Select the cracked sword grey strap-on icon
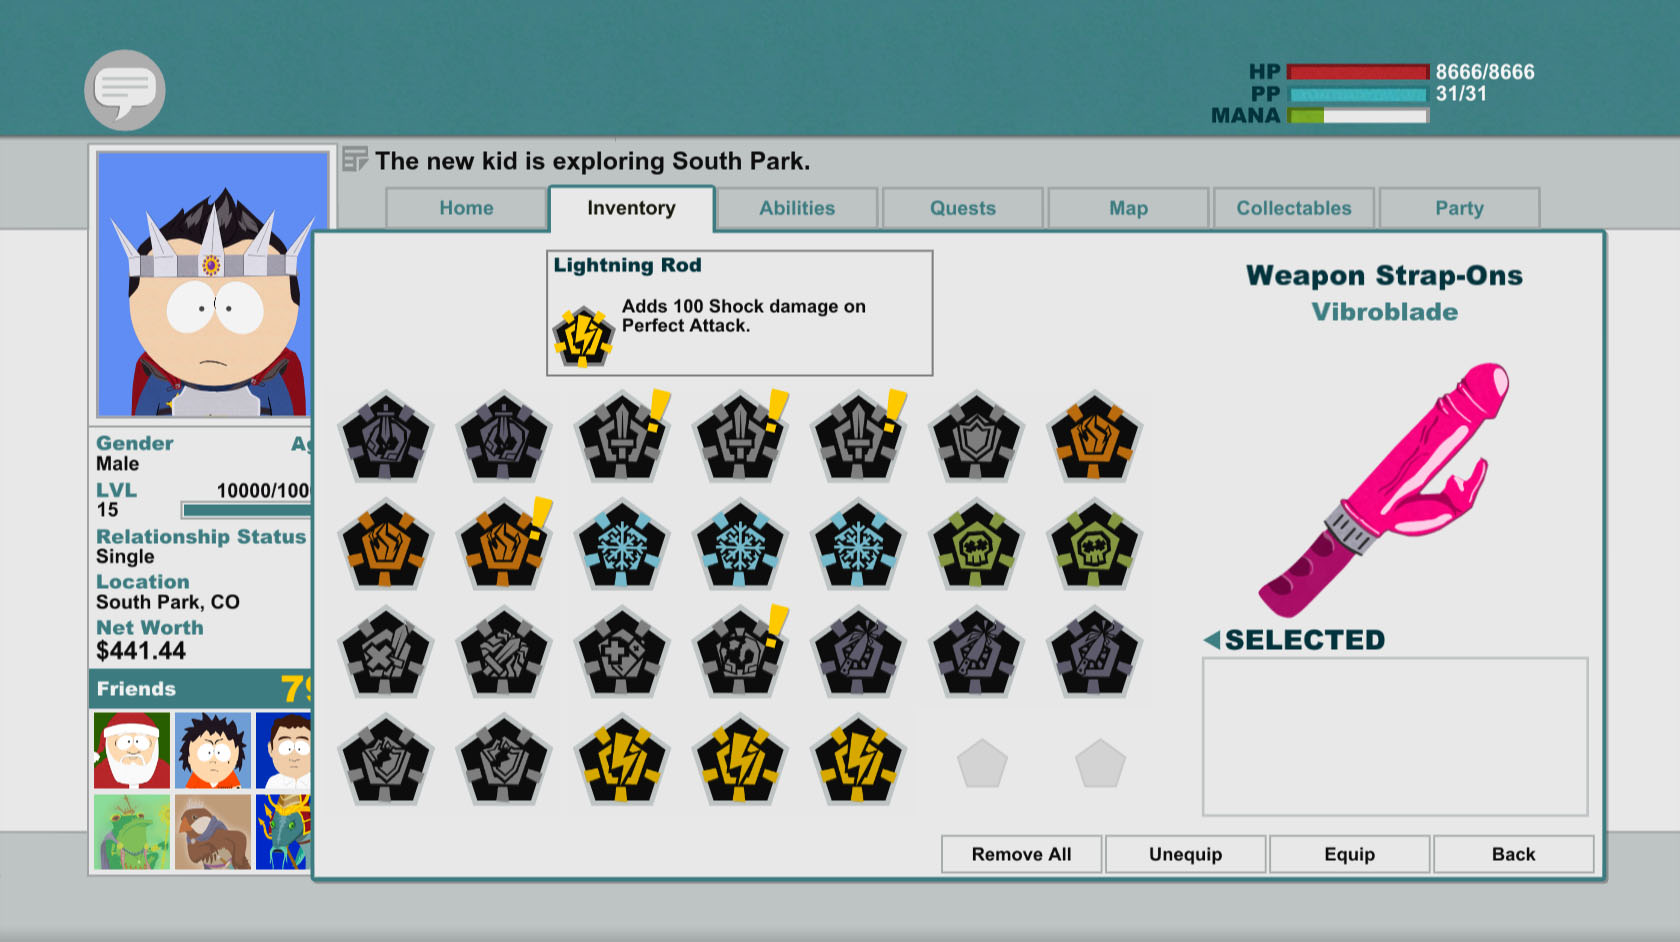1680x942 pixels. click(x=503, y=653)
